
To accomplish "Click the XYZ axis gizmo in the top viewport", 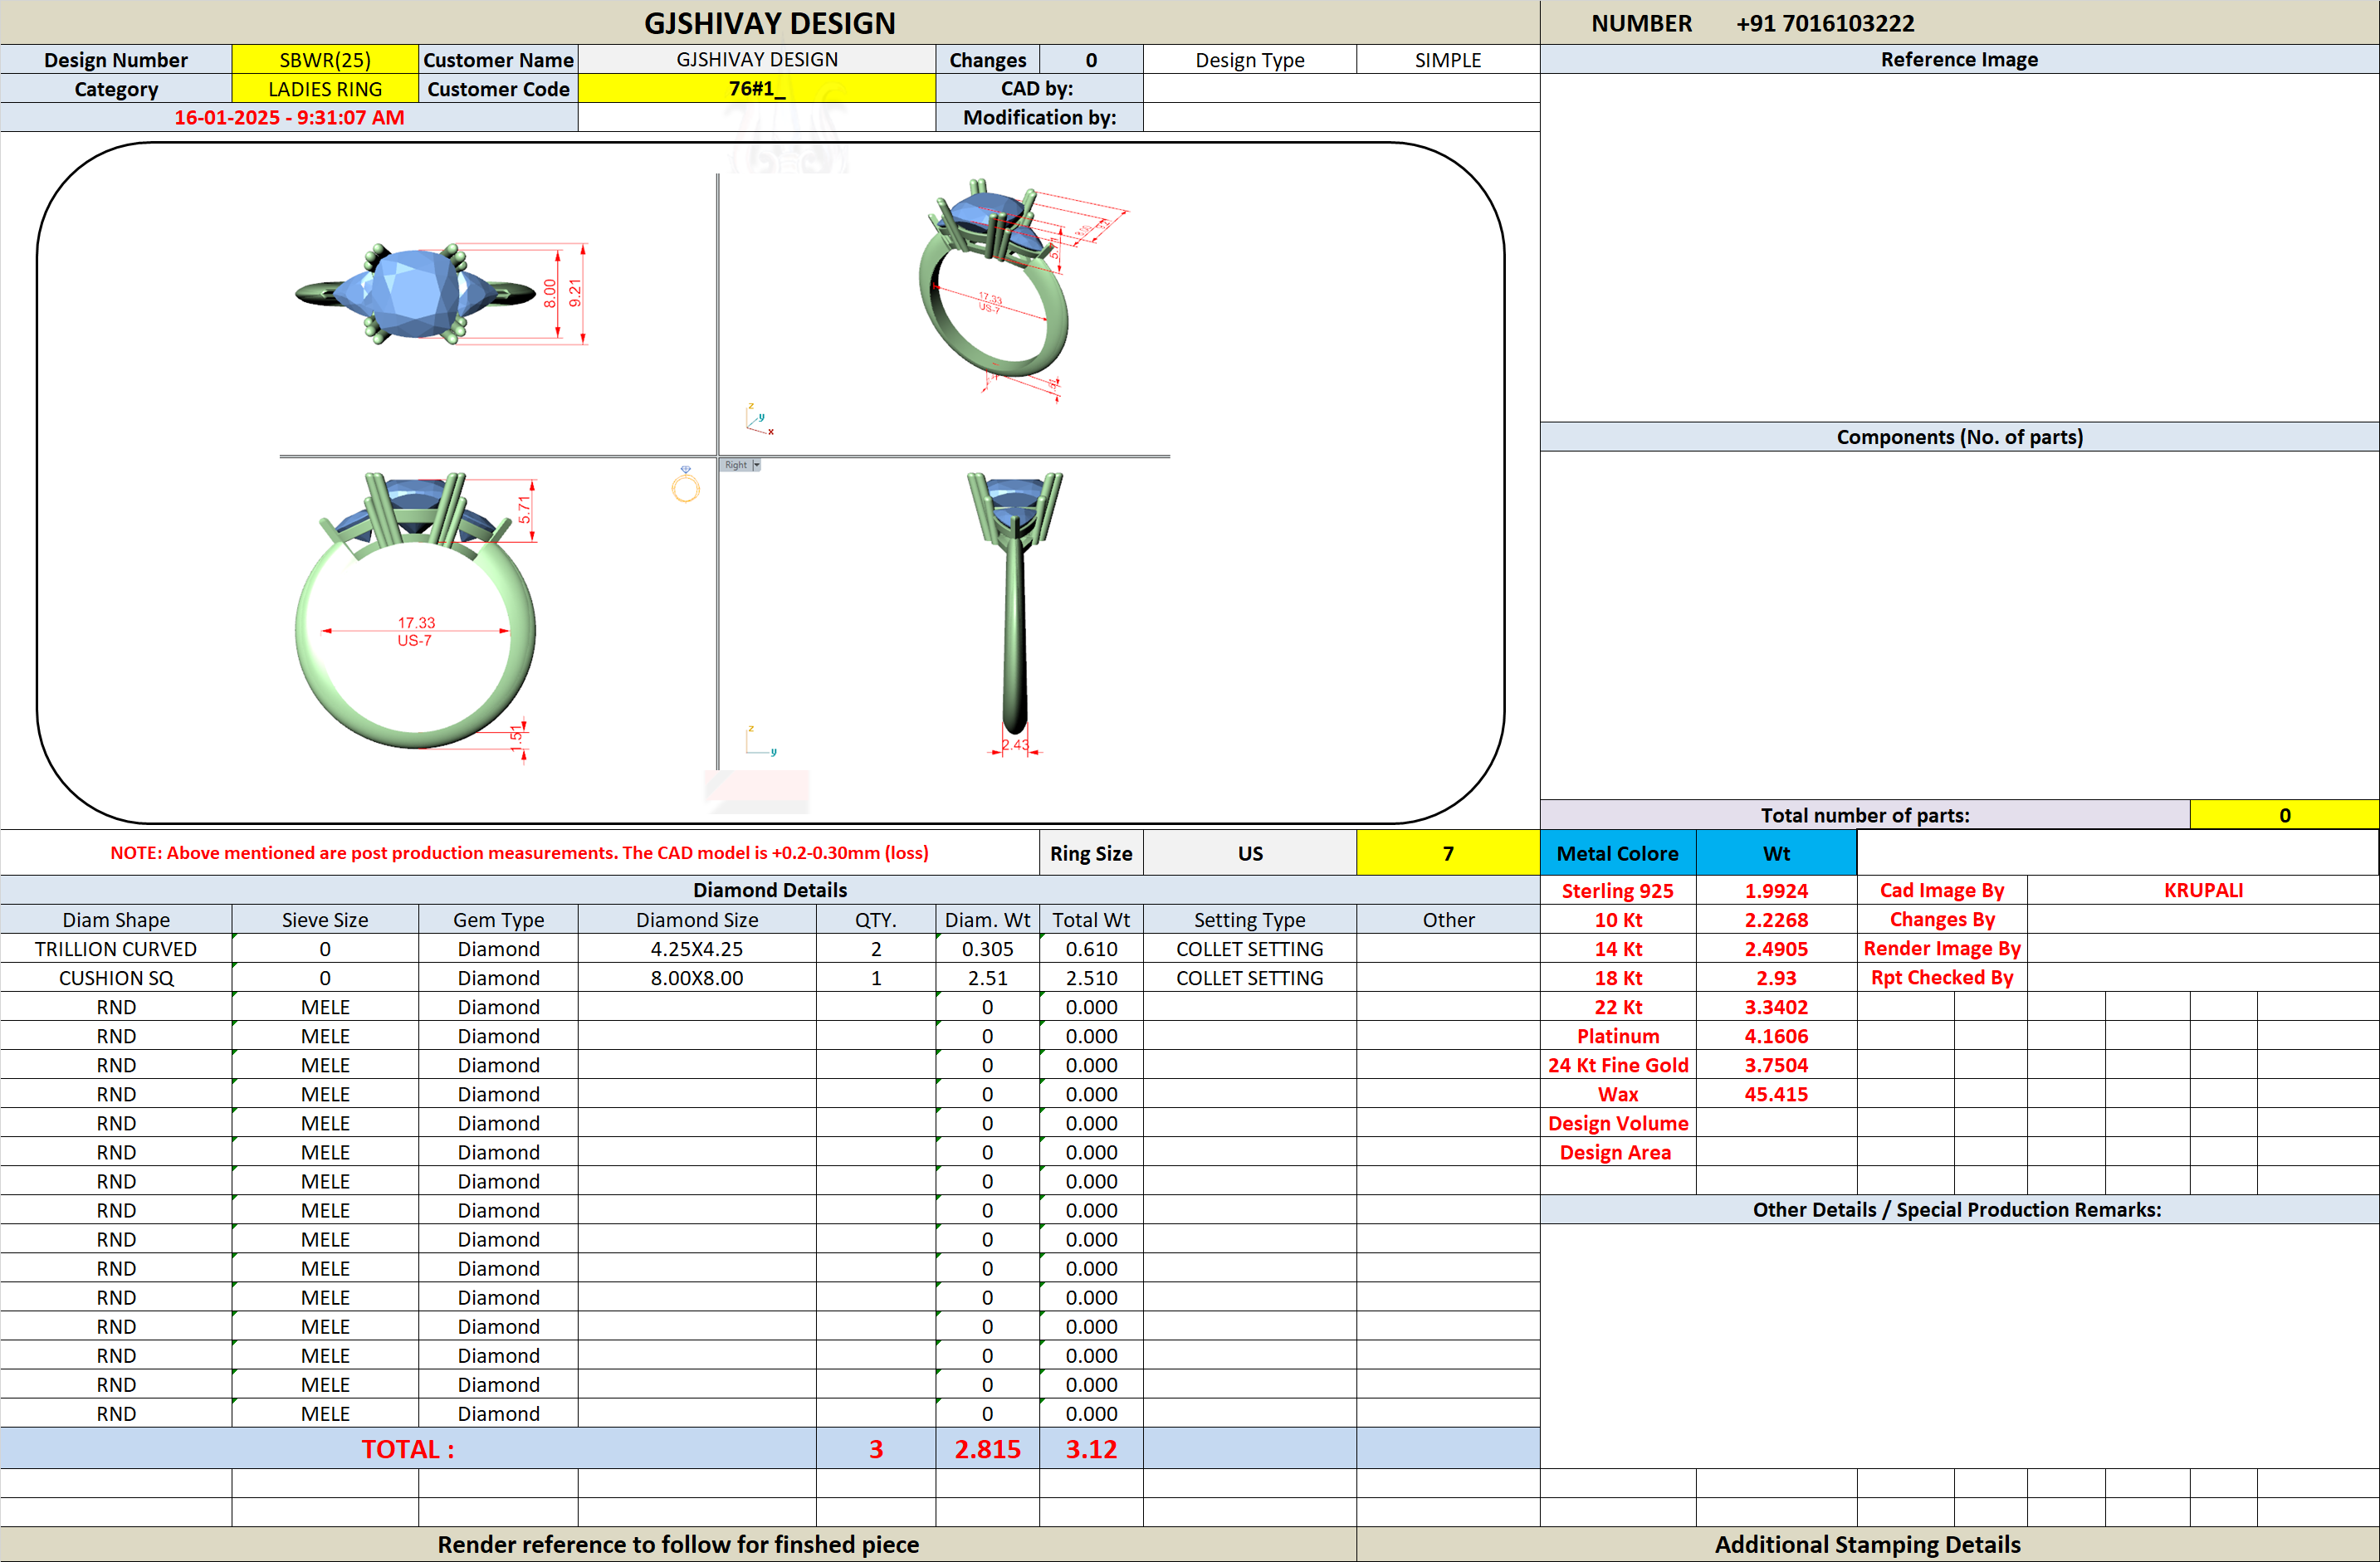I will [x=759, y=419].
